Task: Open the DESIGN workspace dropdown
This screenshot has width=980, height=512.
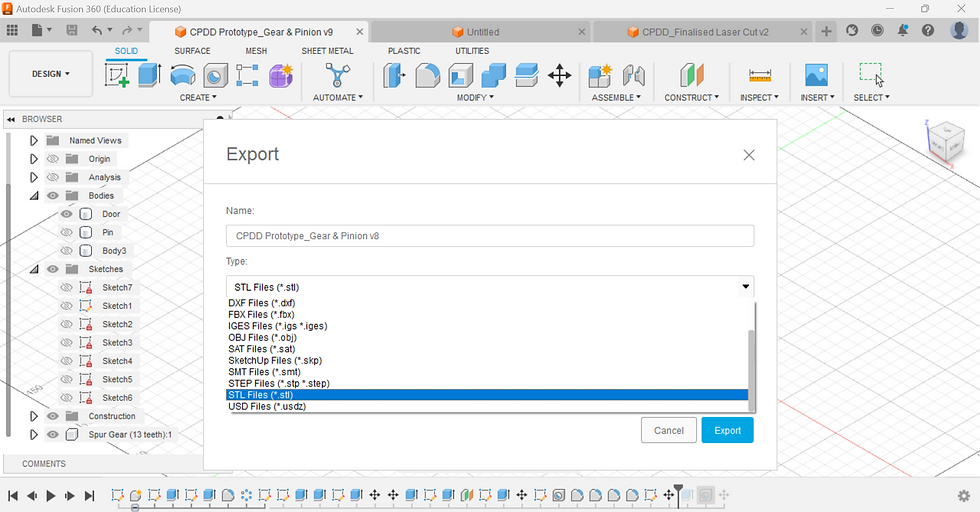Action: [x=51, y=74]
